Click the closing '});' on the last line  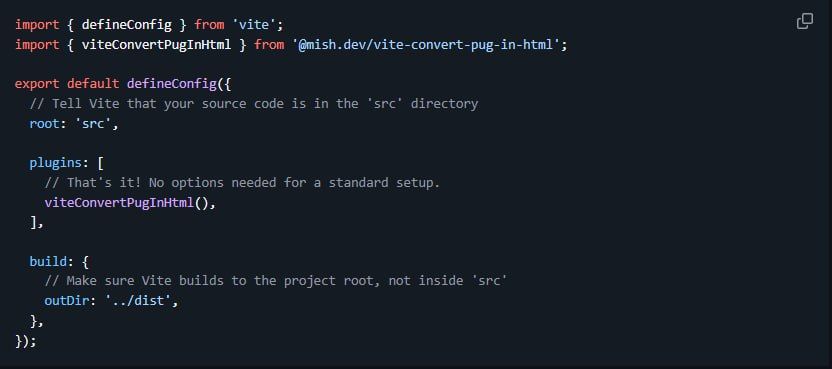pos(26,340)
